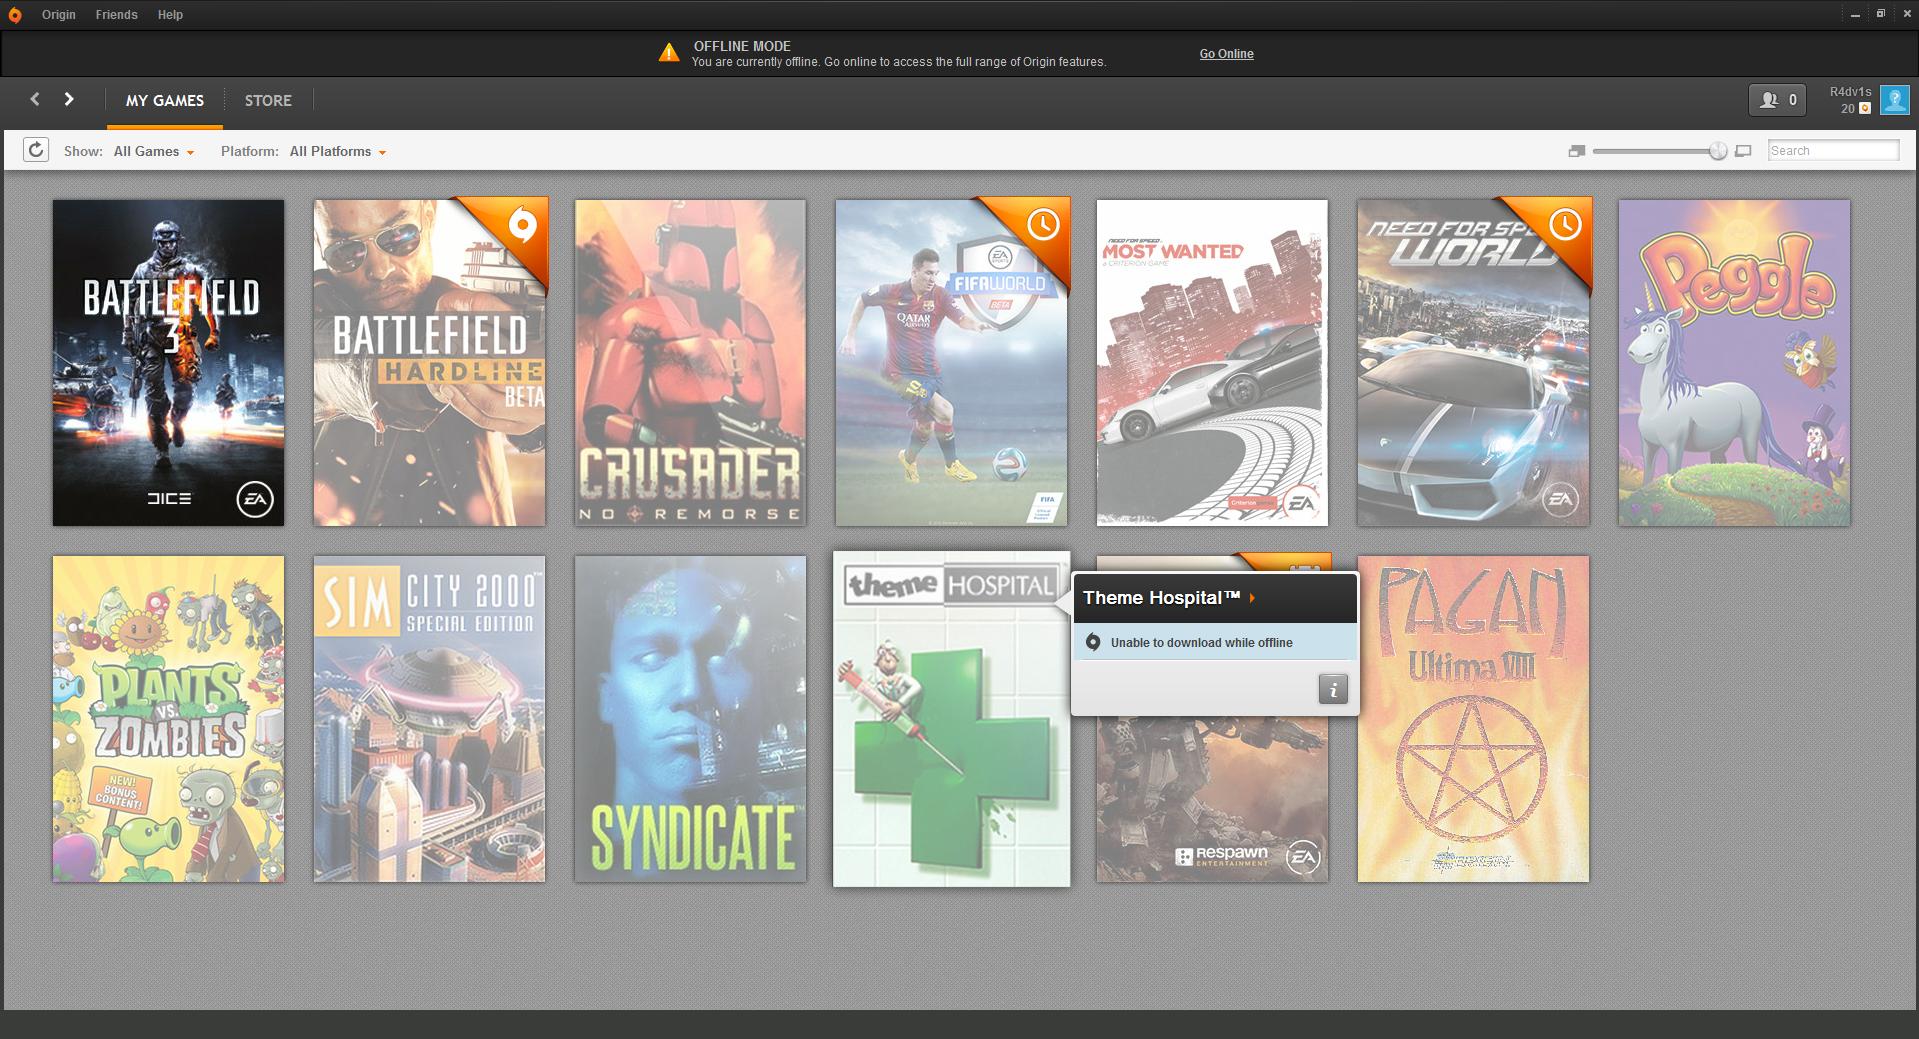Select the Respawn Titanfall game tile
The width and height of the screenshot is (1919, 1039).
(1212, 800)
